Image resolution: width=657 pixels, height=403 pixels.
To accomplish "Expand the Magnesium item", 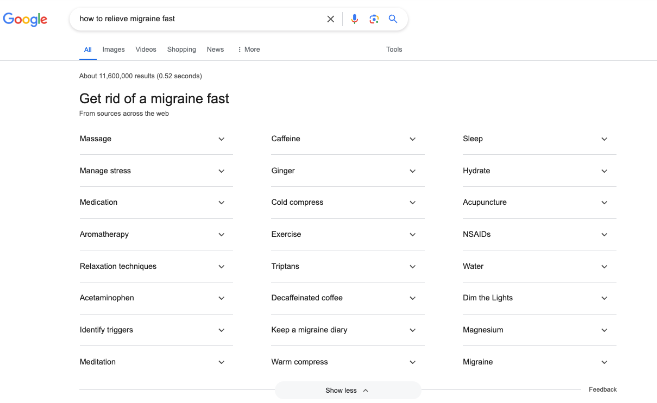I will click(539, 330).
